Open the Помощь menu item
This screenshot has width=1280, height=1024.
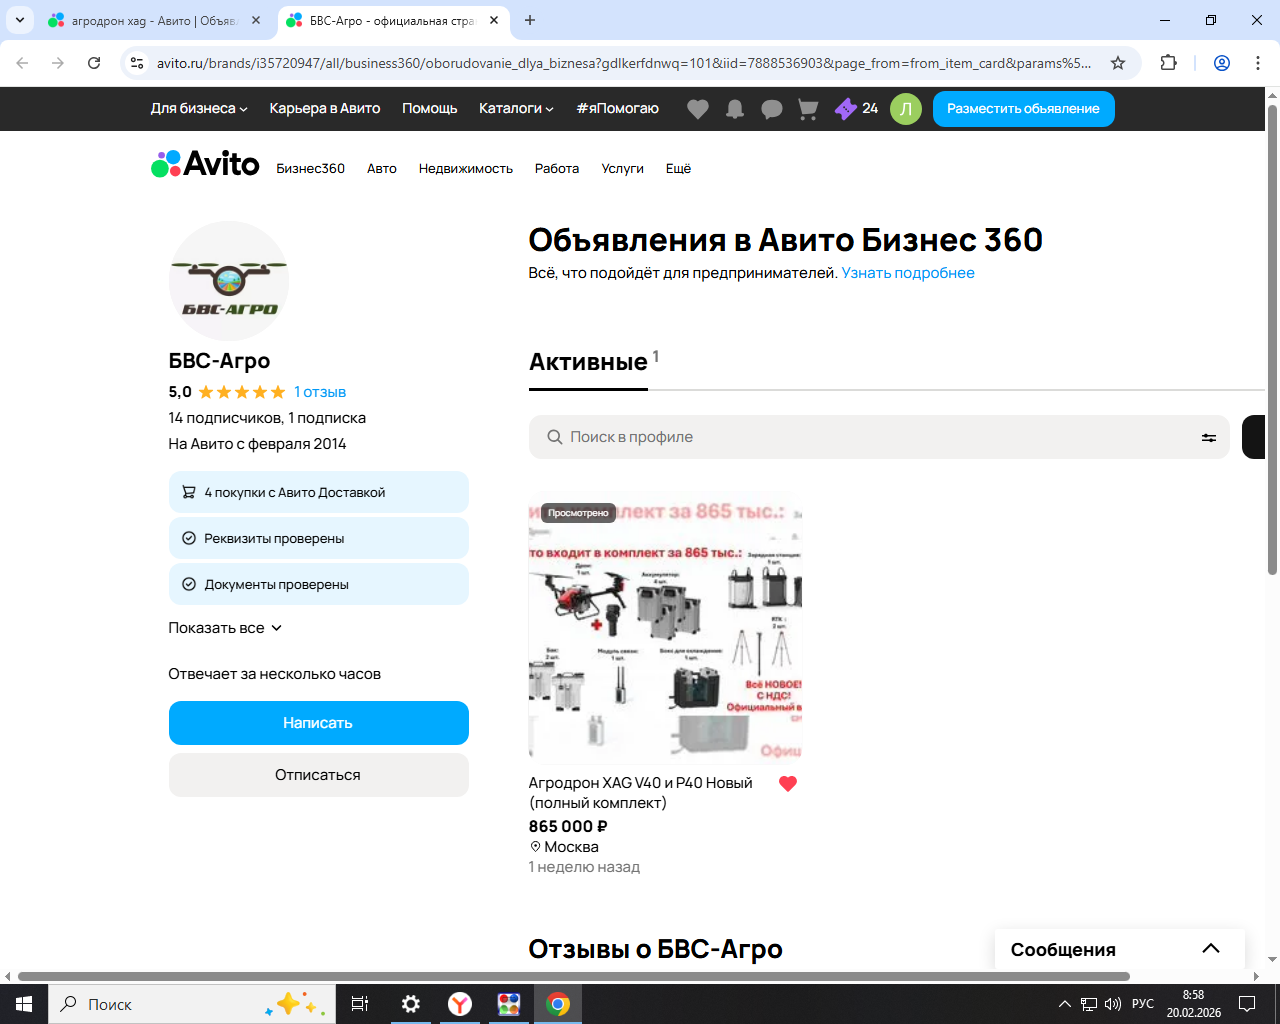coord(430,109)
